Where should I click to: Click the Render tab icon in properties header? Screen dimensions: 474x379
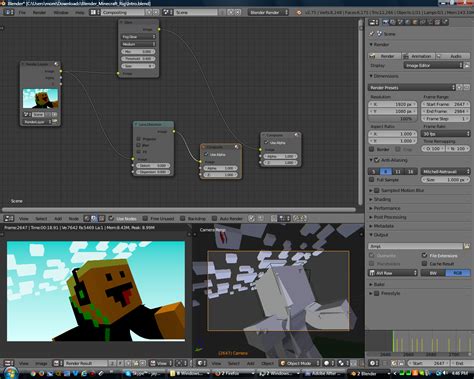(386, 22)
